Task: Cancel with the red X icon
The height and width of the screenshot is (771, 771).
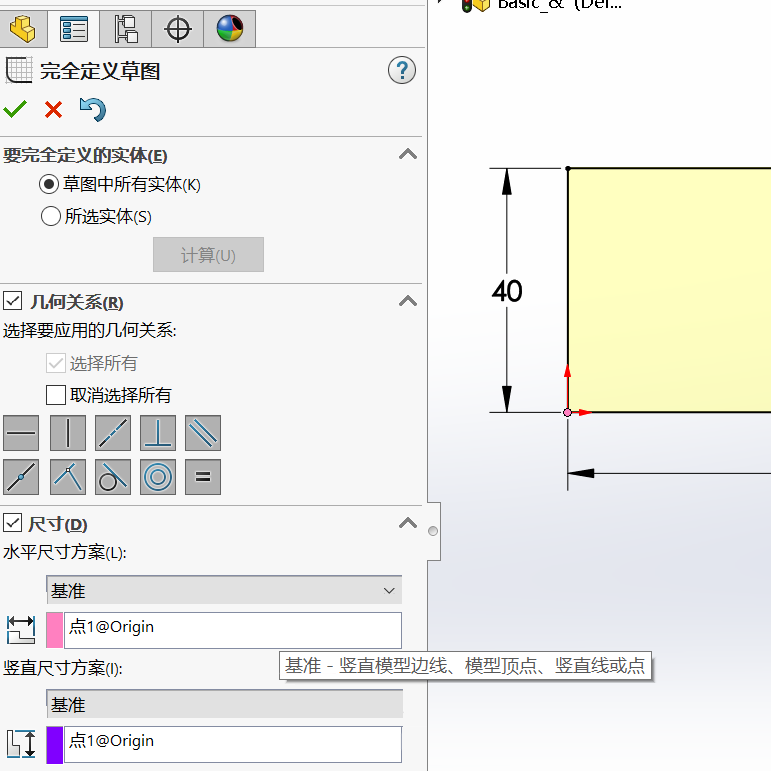Action: click(53, 109)
